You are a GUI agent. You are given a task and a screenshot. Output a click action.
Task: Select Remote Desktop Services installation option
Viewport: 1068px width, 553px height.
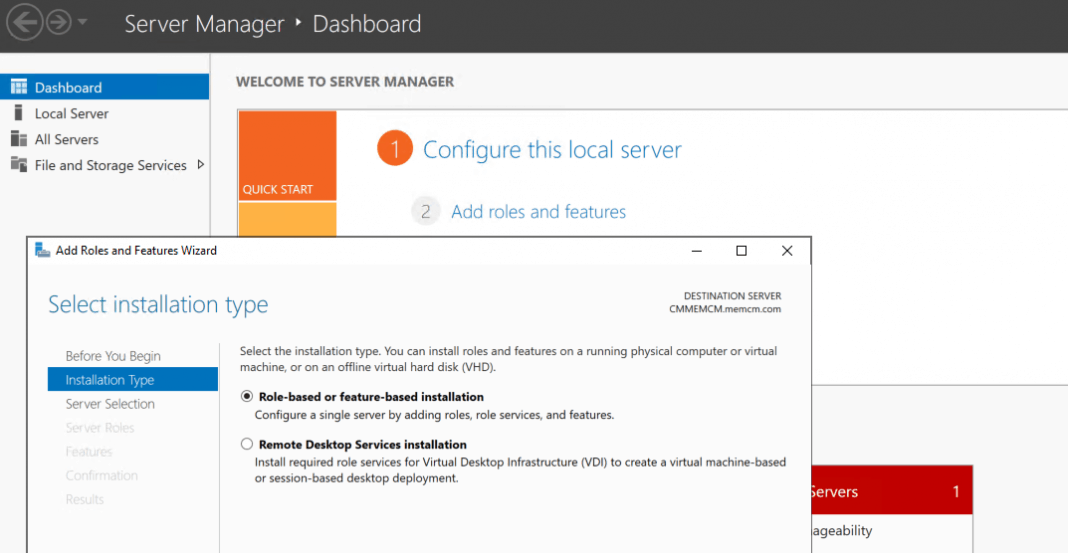coord(247,444)
